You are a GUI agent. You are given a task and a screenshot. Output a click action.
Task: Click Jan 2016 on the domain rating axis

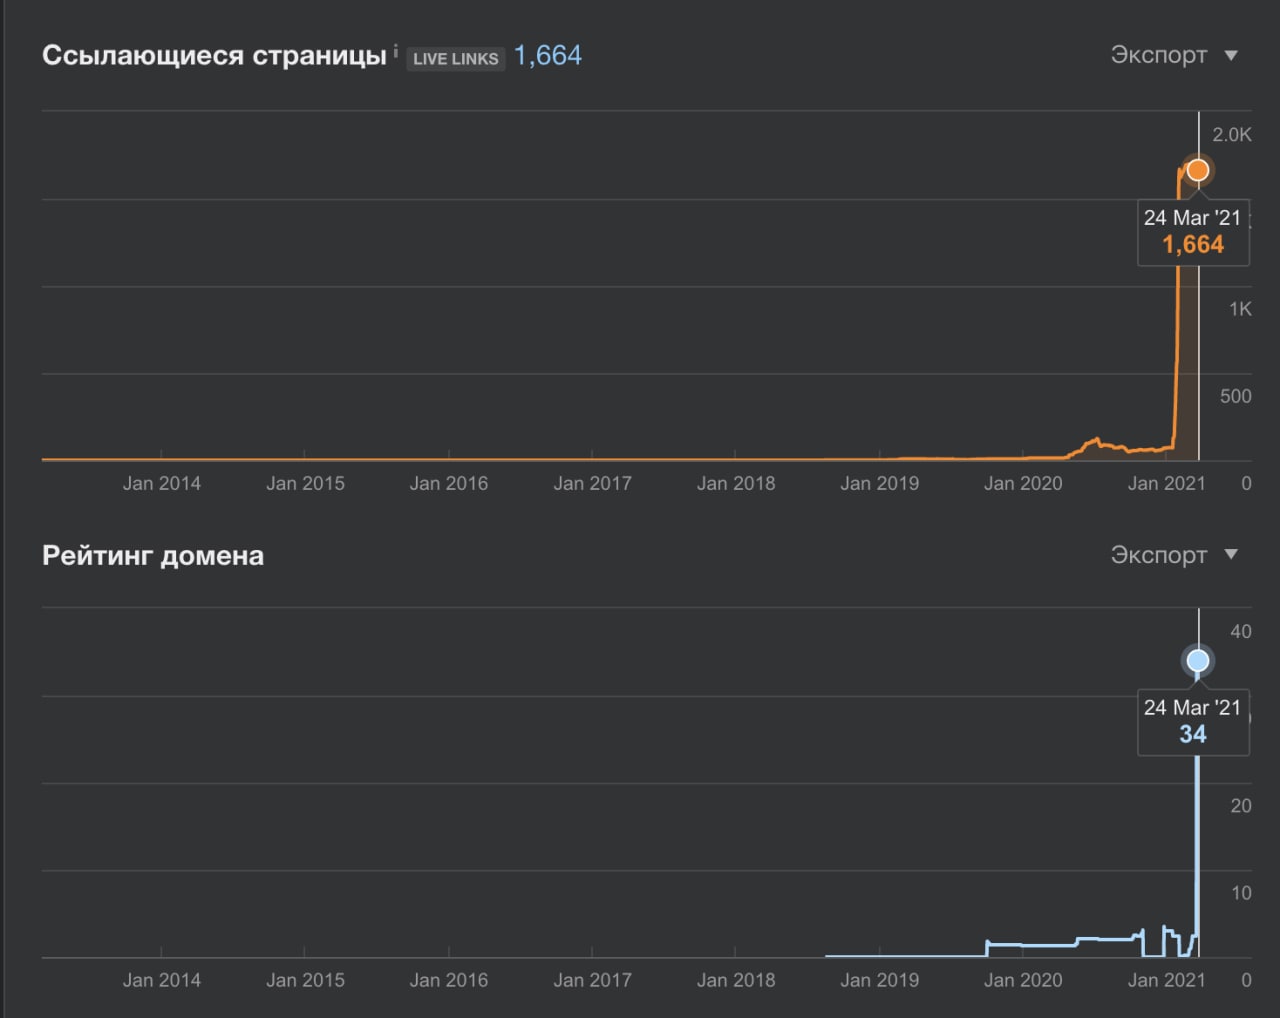pyautogui.click(x=449, y=980)
